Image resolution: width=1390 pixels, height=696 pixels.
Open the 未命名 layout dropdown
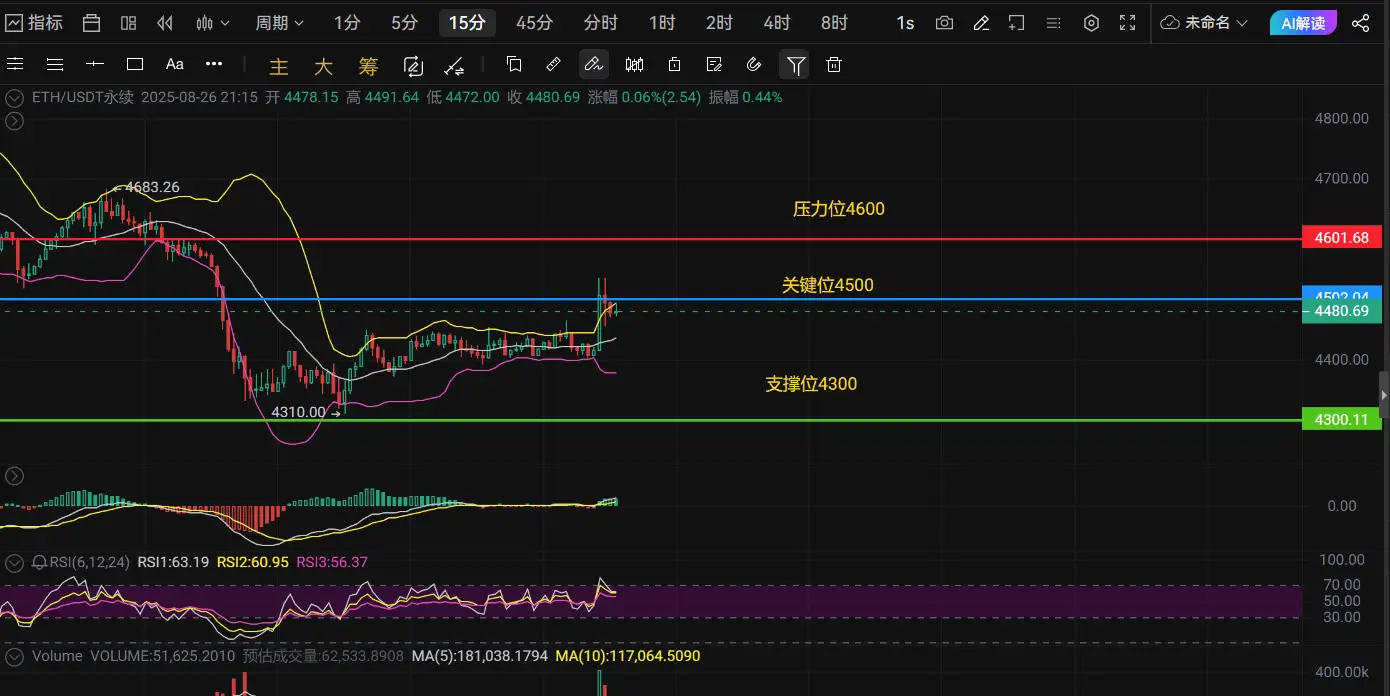[1206, 23]
